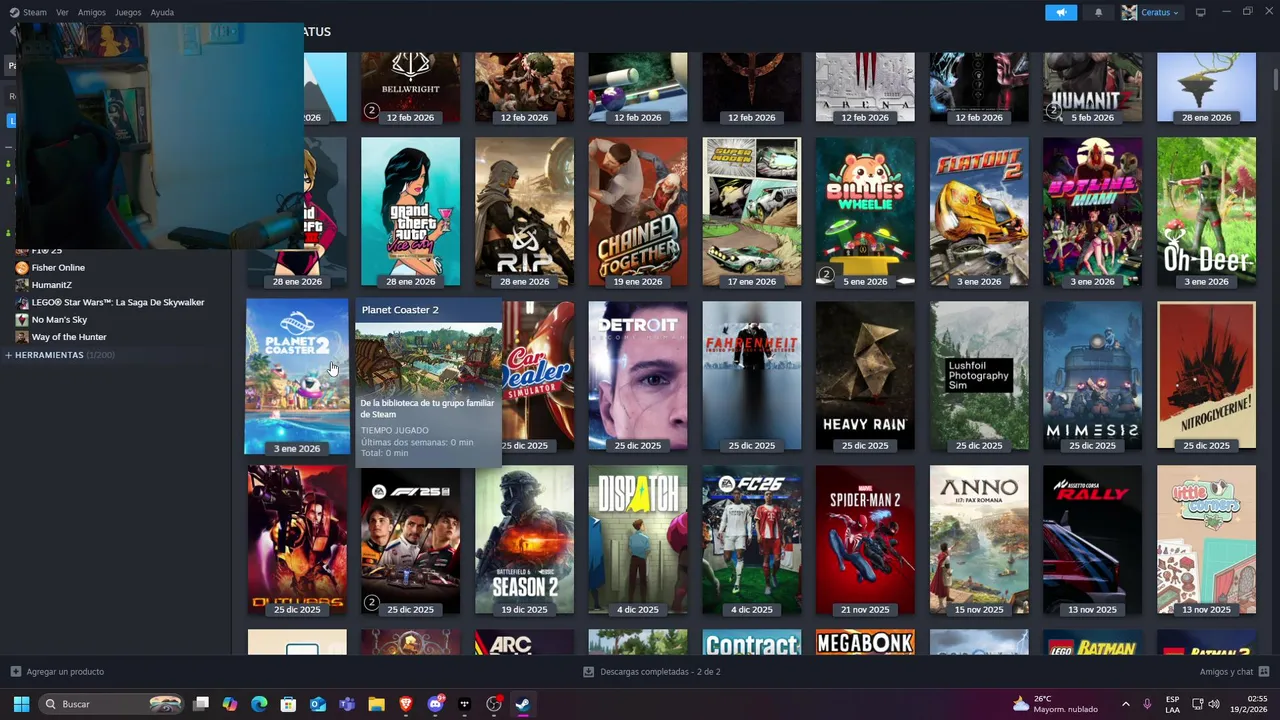
Task: Open the Hotline Miami cover
Action: coord(1092,211)
